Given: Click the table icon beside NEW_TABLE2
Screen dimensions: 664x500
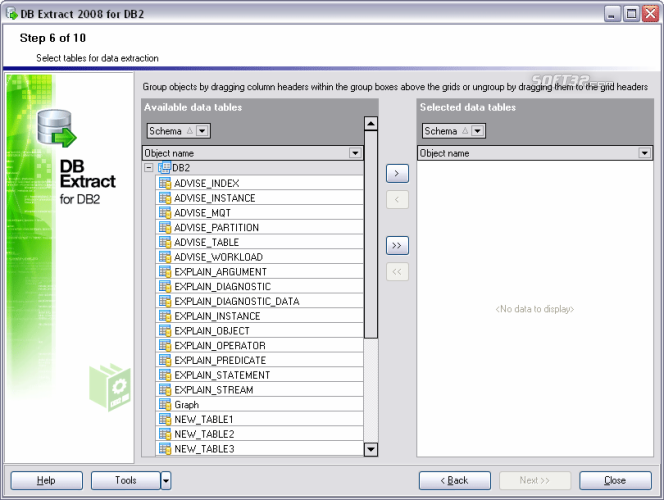Looking at the screenshot, I should coord(165,434).
